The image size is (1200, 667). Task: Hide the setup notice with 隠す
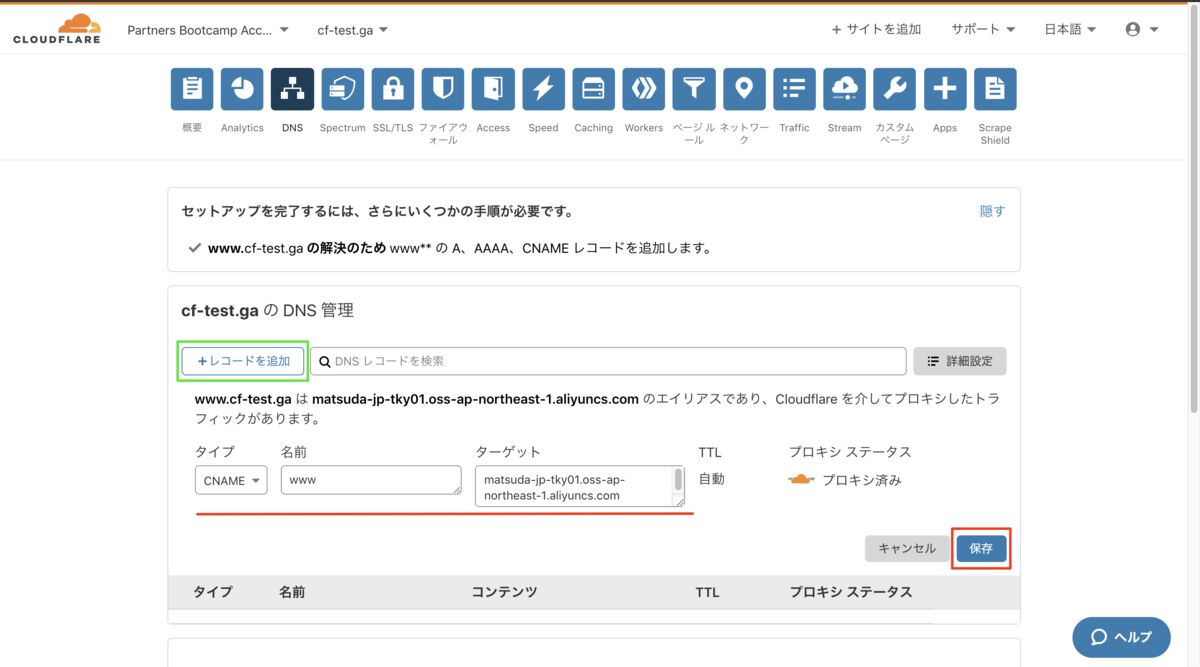[x=992, y=211]
